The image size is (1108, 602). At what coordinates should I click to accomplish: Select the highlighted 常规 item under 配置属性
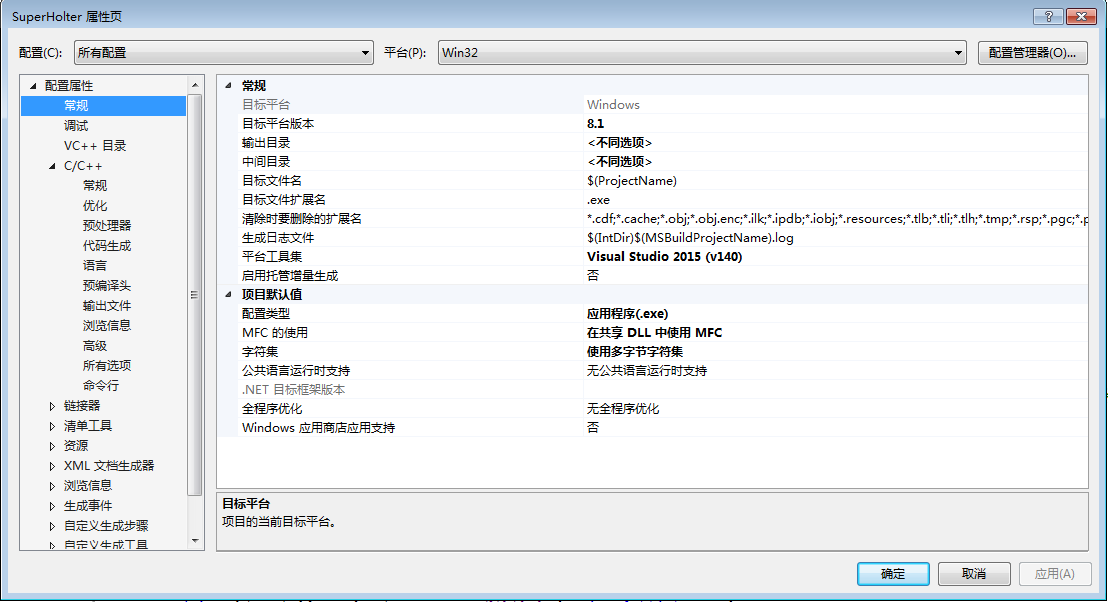coord(104,105)
